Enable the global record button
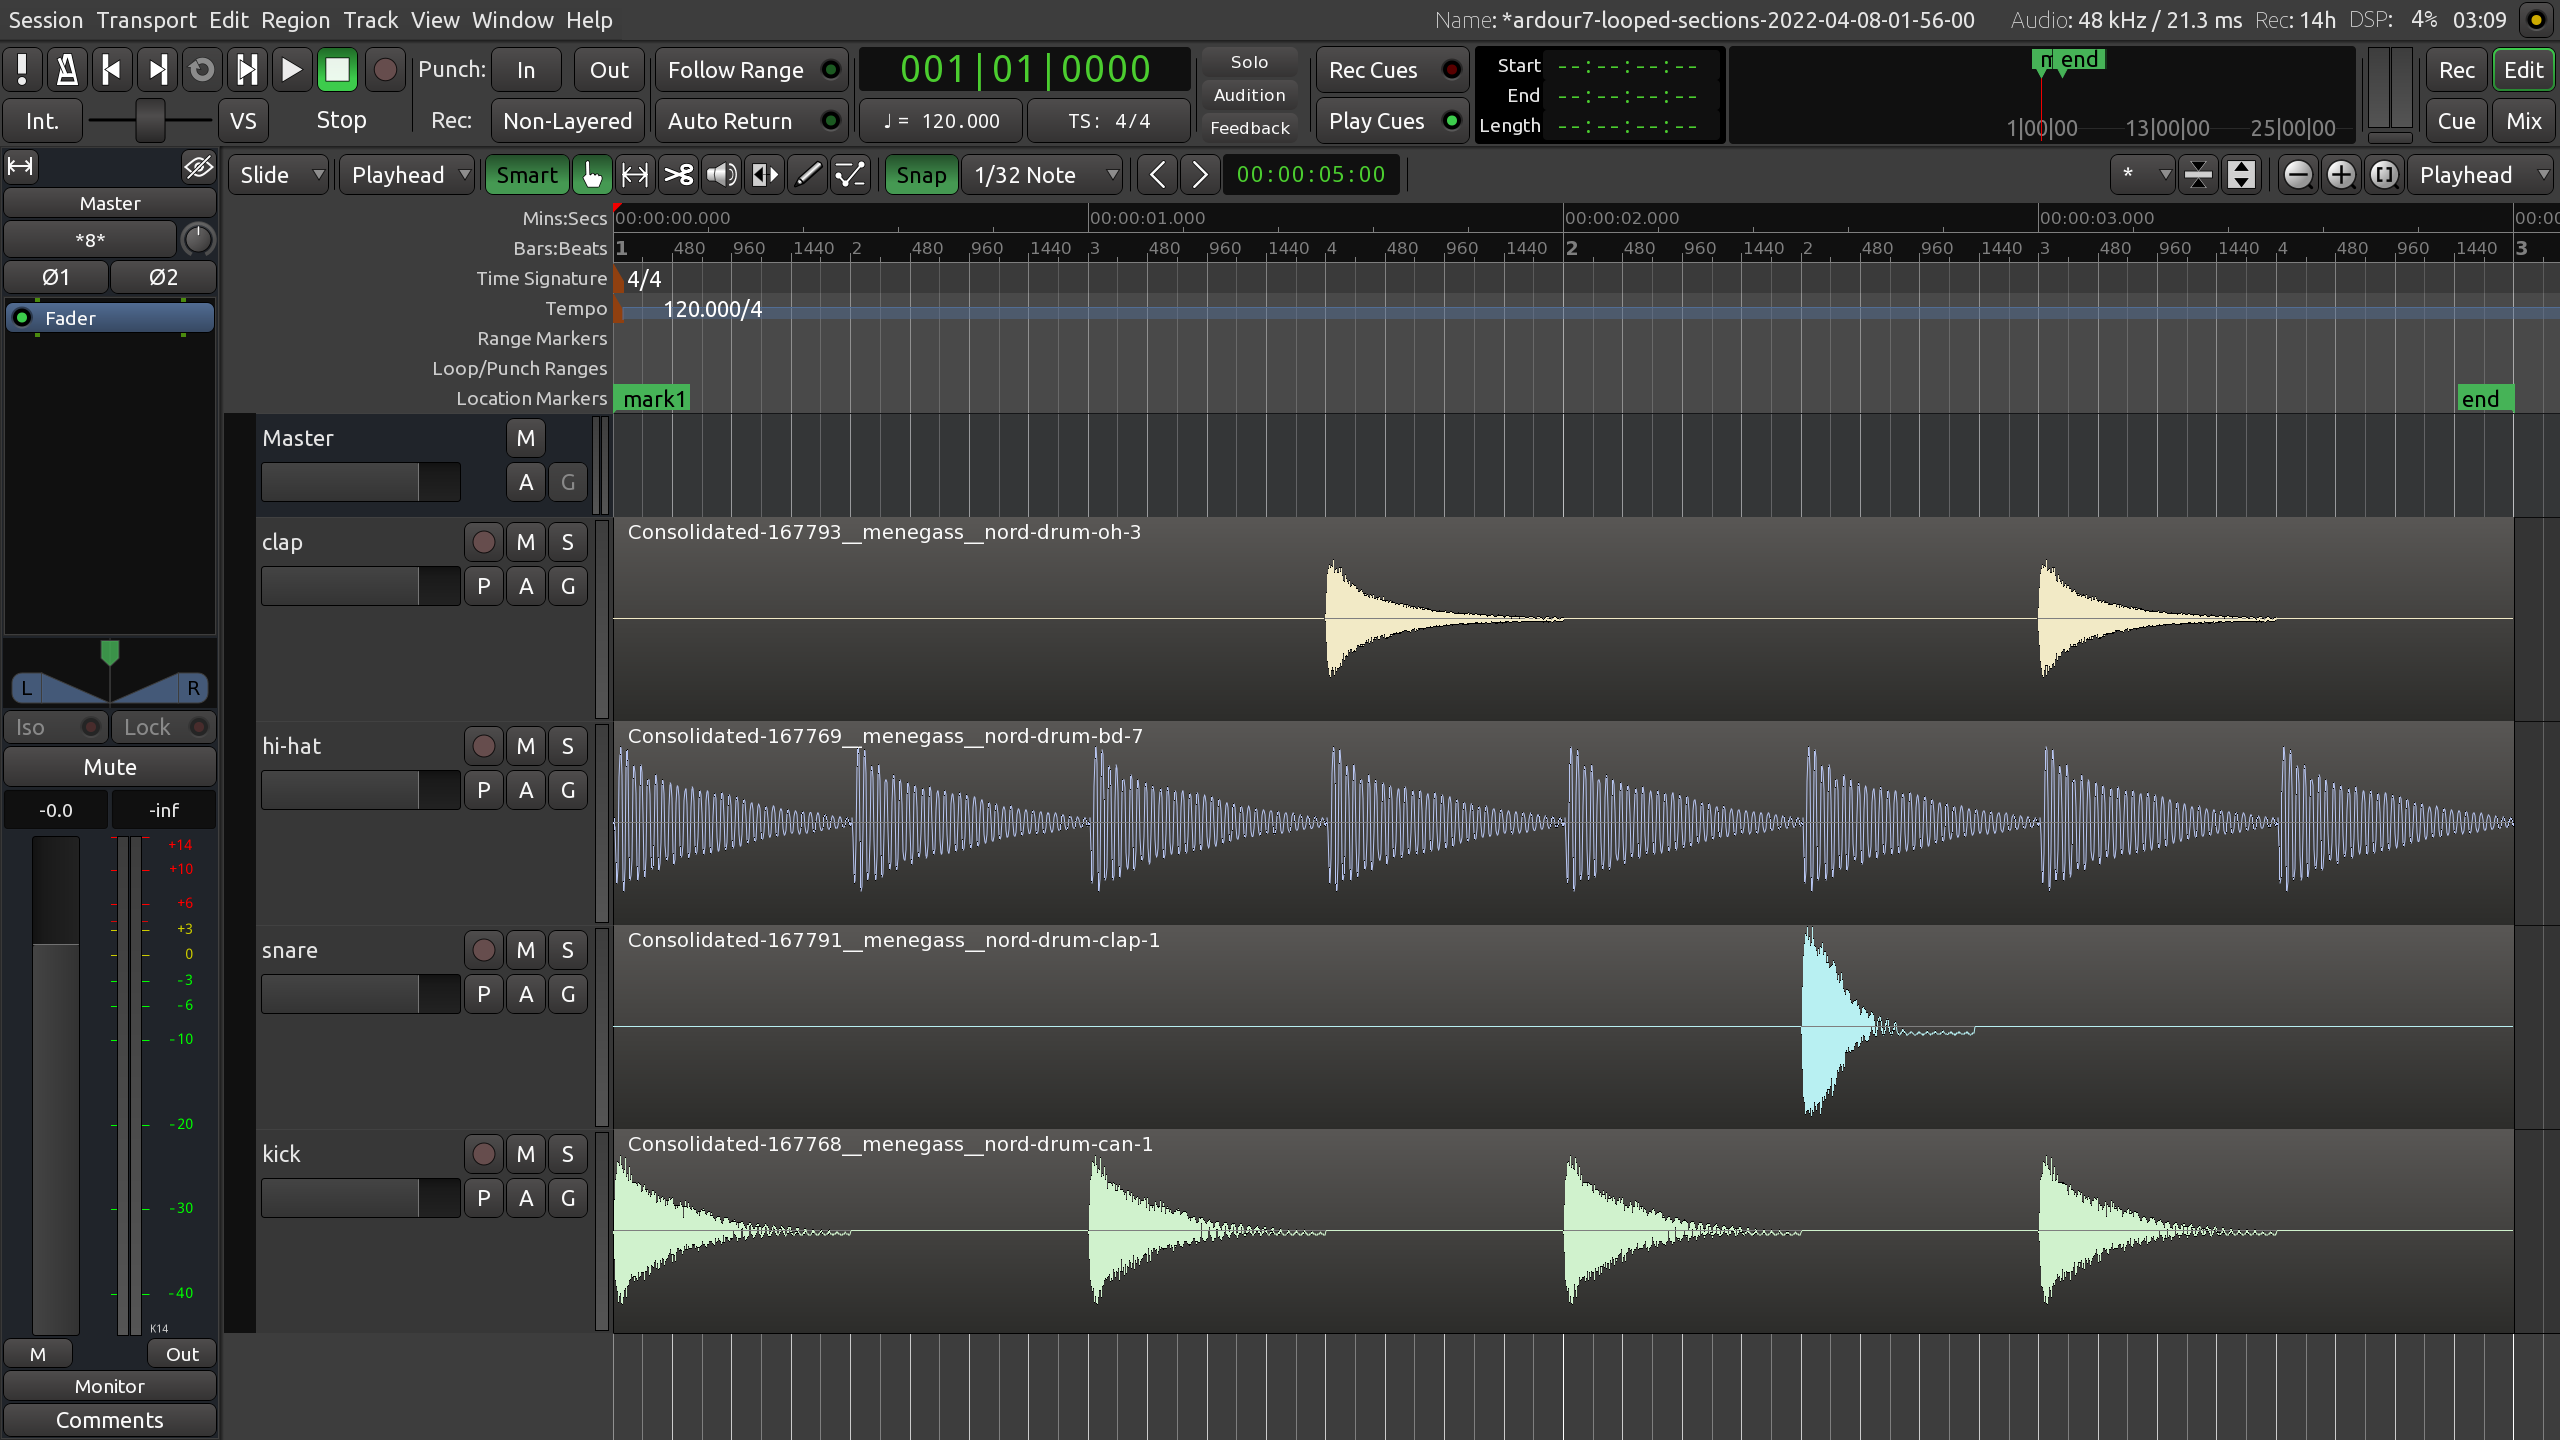This screenshot has width=2560, height=1440. (x=384, y=70)
